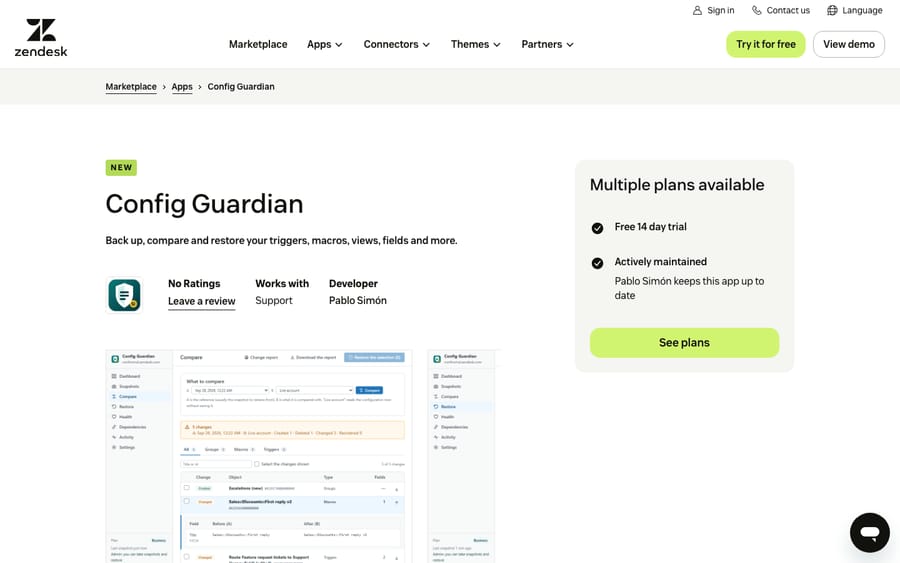
Task: Open the second partially visible screenshot thumbnail
Action: click(x=464, y=456)
